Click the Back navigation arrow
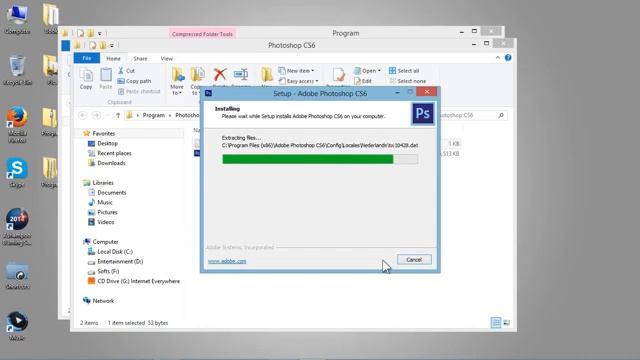Viewport: 640px width, 360px height. click(83, 116)
